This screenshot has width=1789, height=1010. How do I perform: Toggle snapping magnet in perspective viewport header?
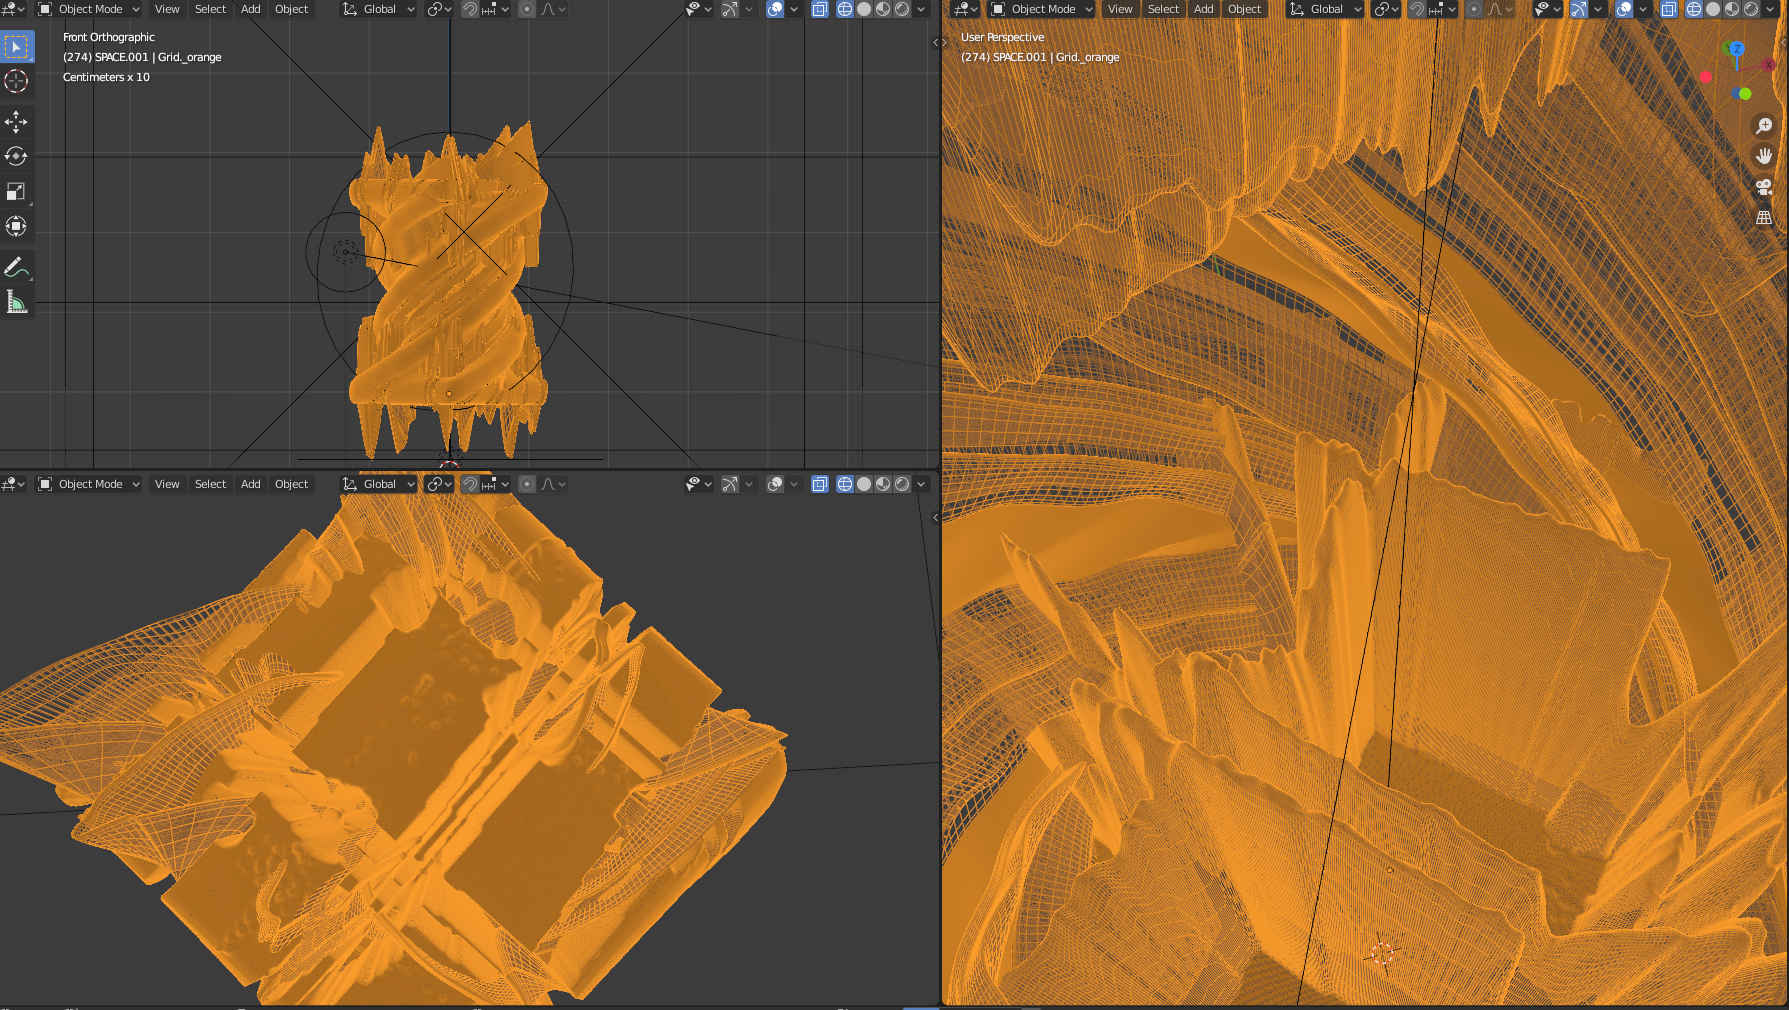1417,9
